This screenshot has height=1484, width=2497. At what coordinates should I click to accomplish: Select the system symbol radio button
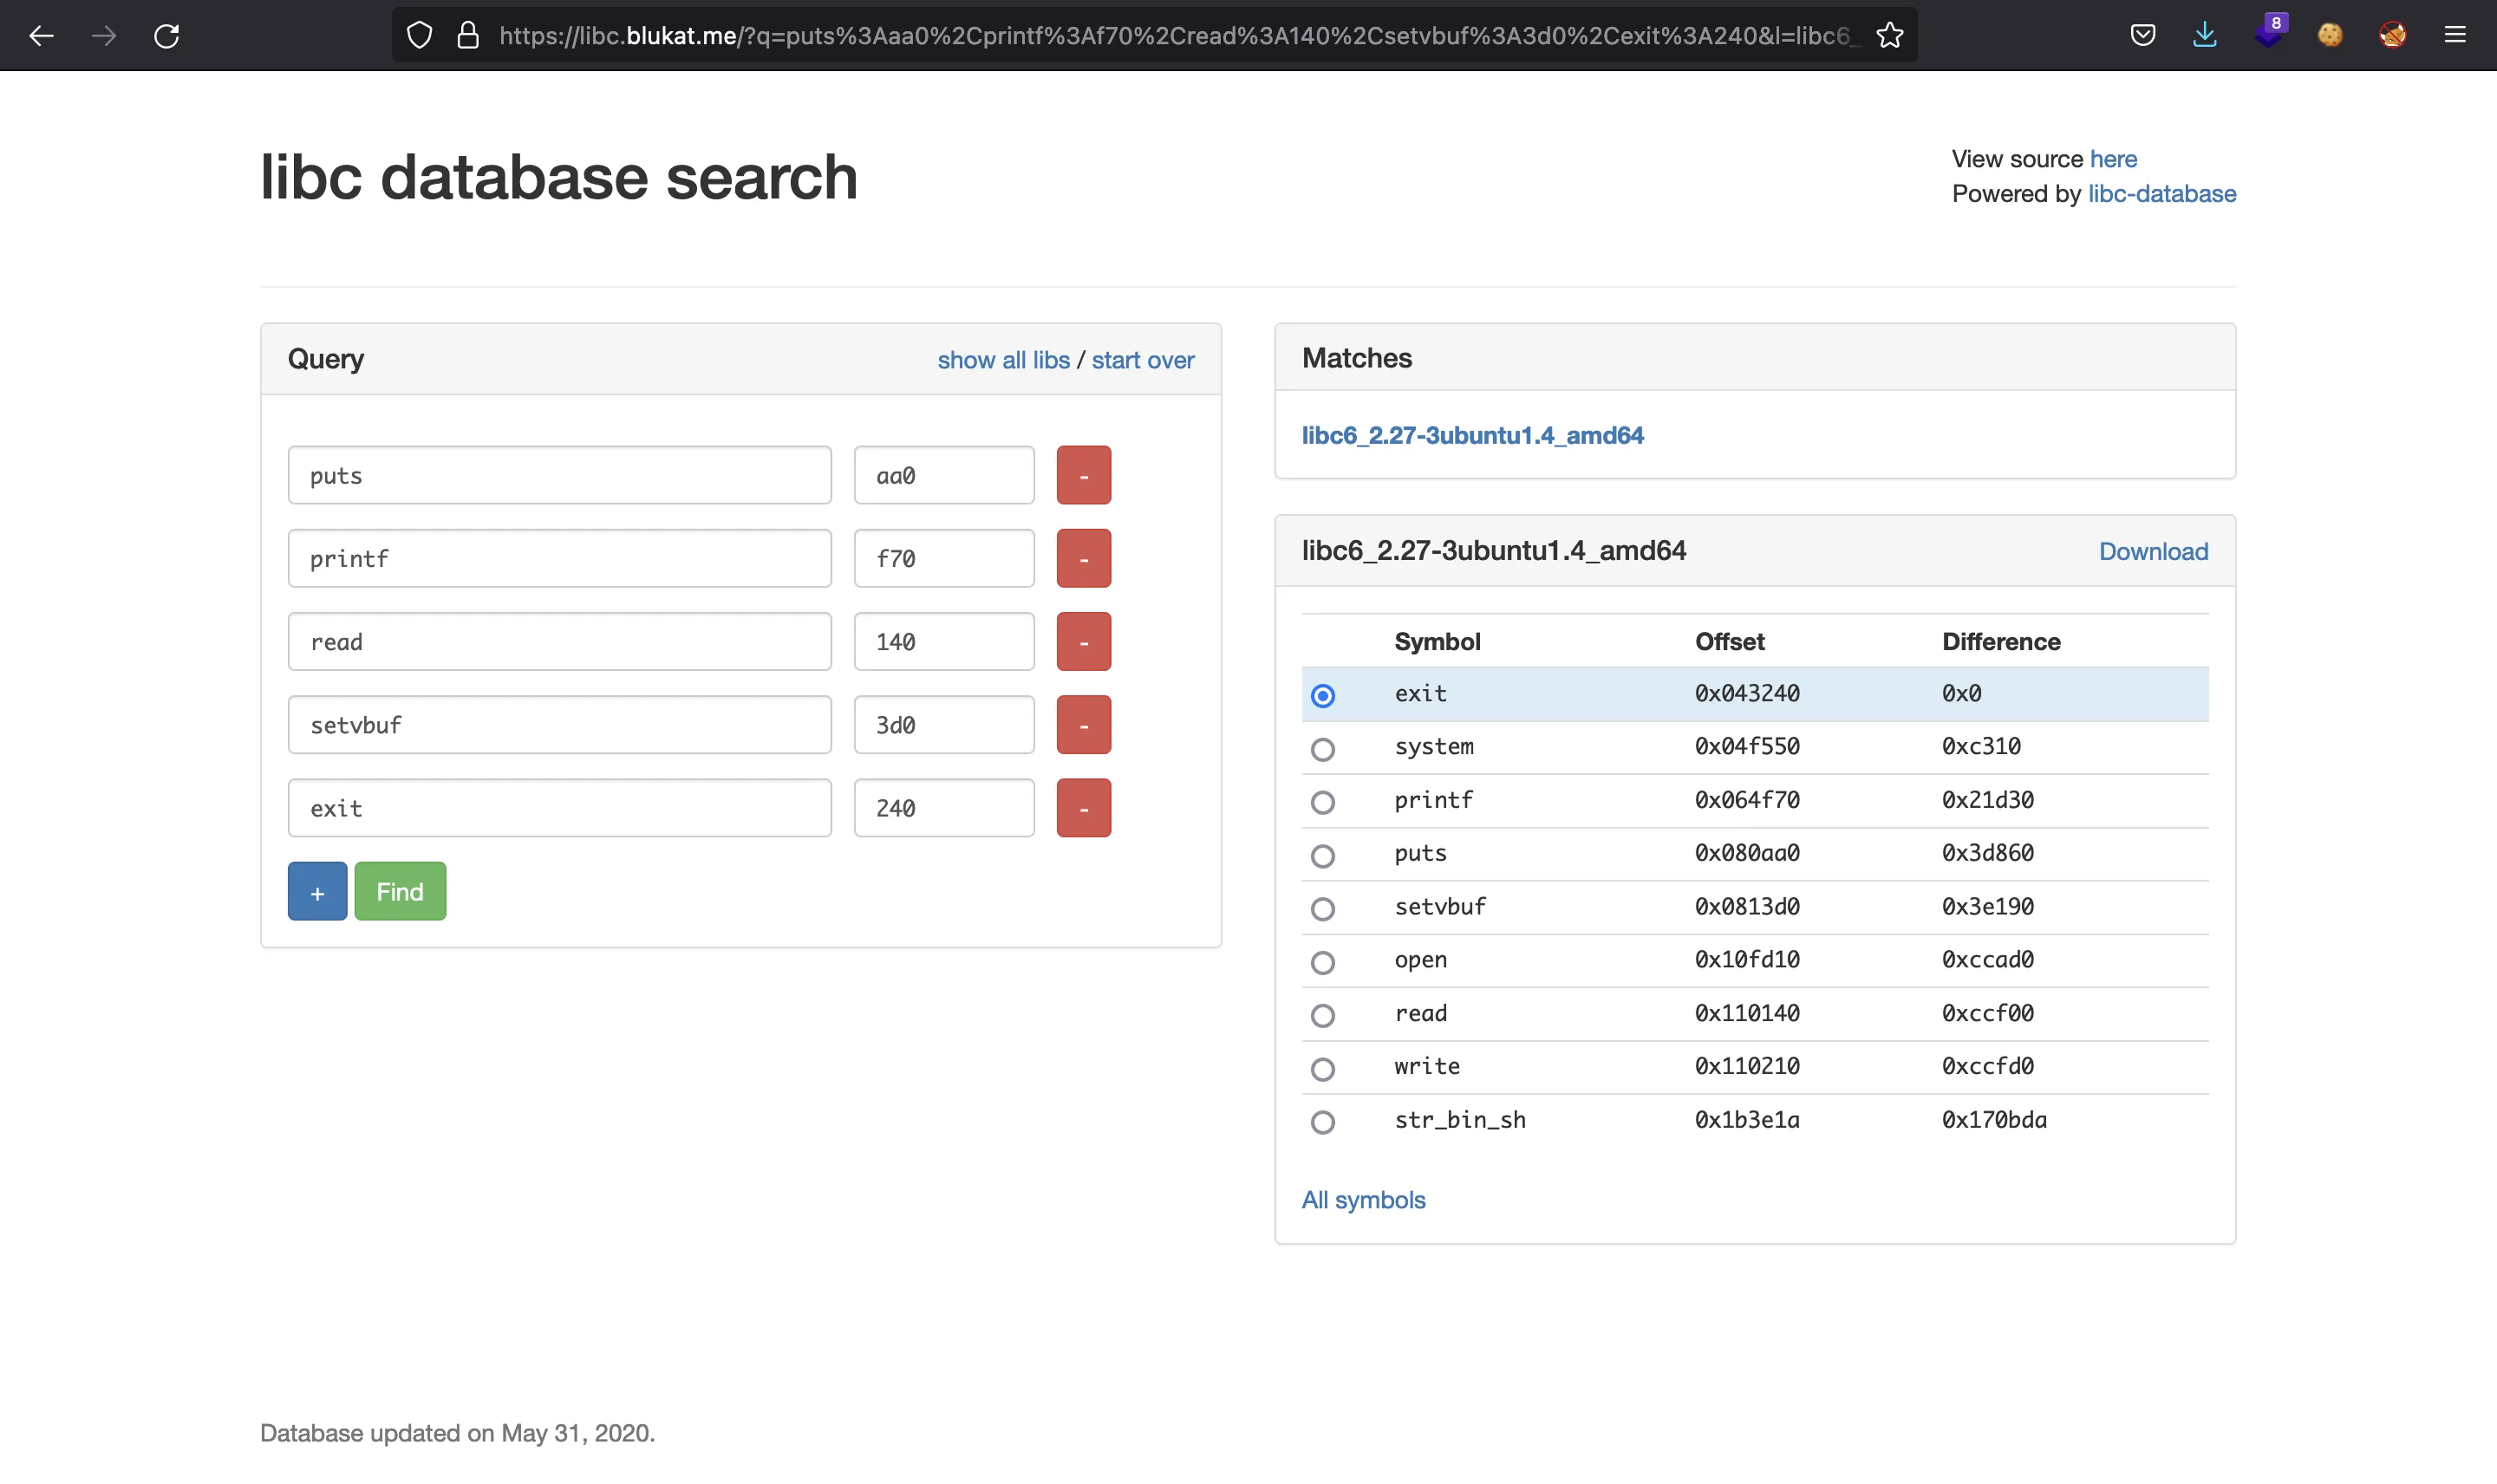click(x=1323, y=749)
